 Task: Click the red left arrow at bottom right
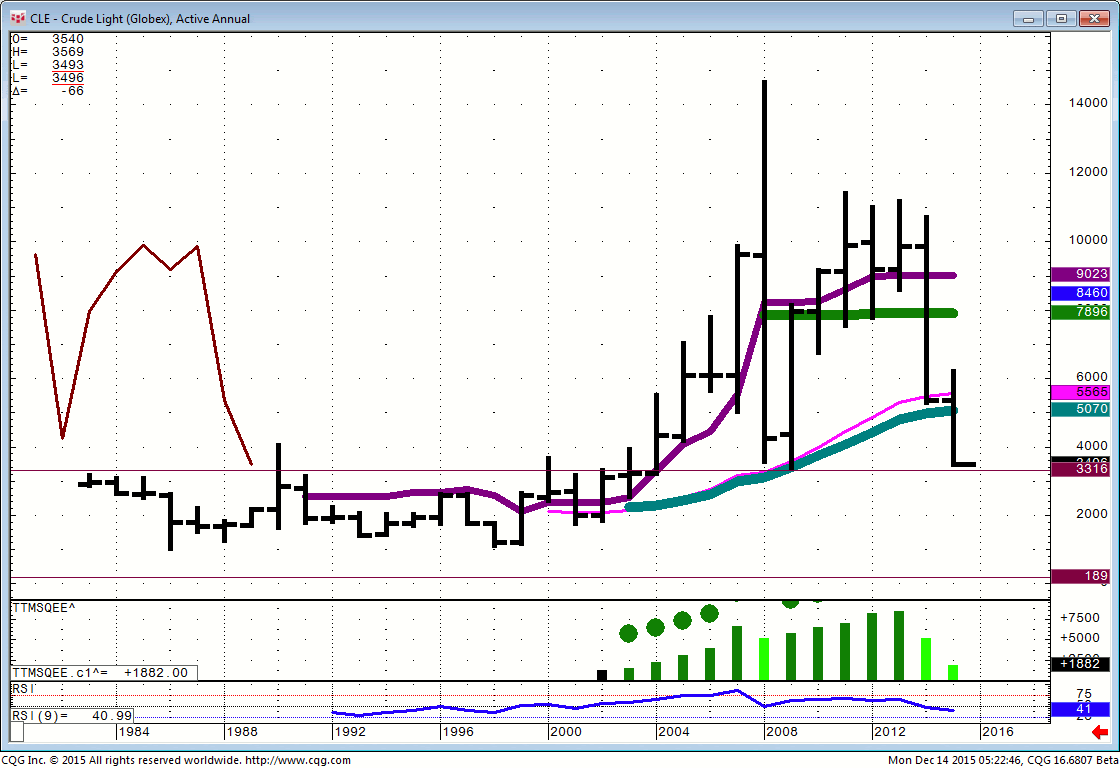(1100, 732)
